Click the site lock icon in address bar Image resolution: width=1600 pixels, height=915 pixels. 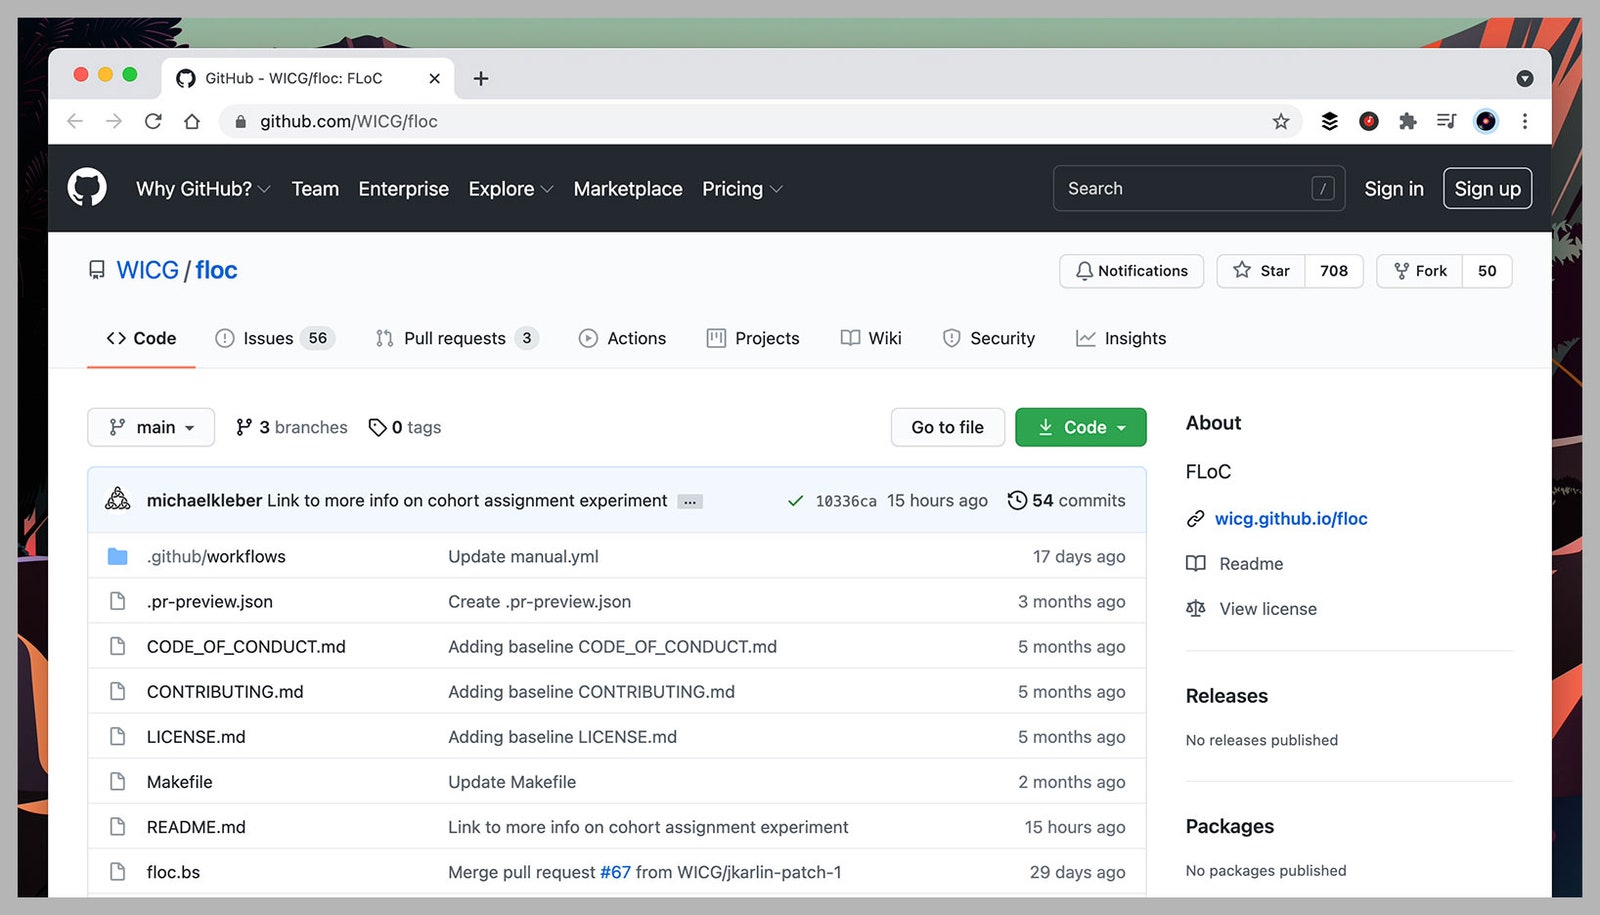pyautogui.click(x=240, y=121)
